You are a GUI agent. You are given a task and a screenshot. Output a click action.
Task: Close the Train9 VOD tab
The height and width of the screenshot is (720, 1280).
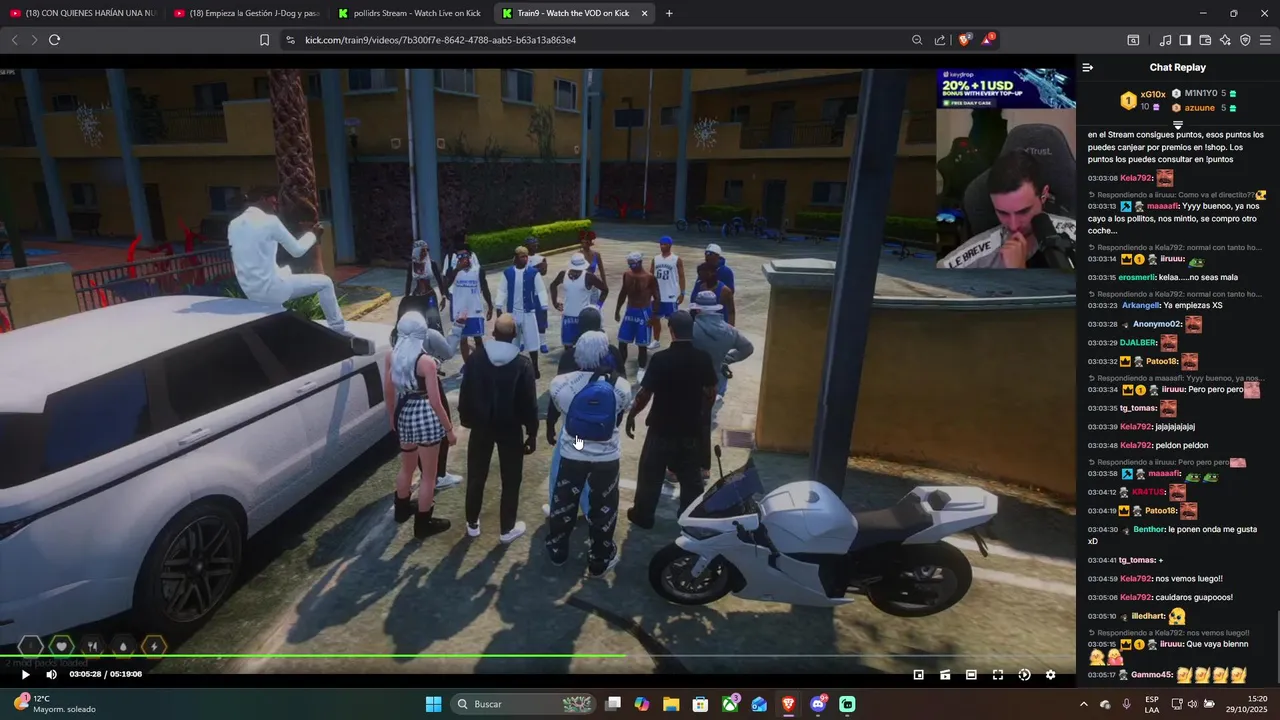644,13
